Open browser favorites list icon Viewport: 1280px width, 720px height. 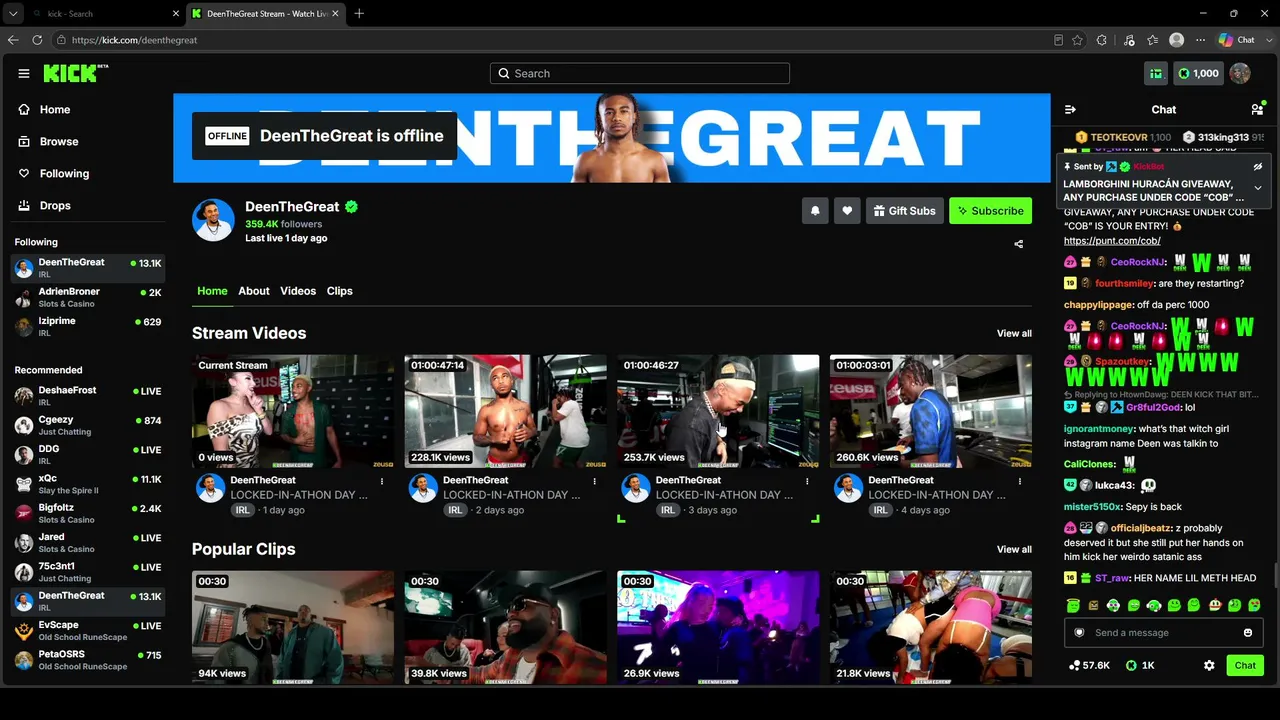click(1153, 40)
